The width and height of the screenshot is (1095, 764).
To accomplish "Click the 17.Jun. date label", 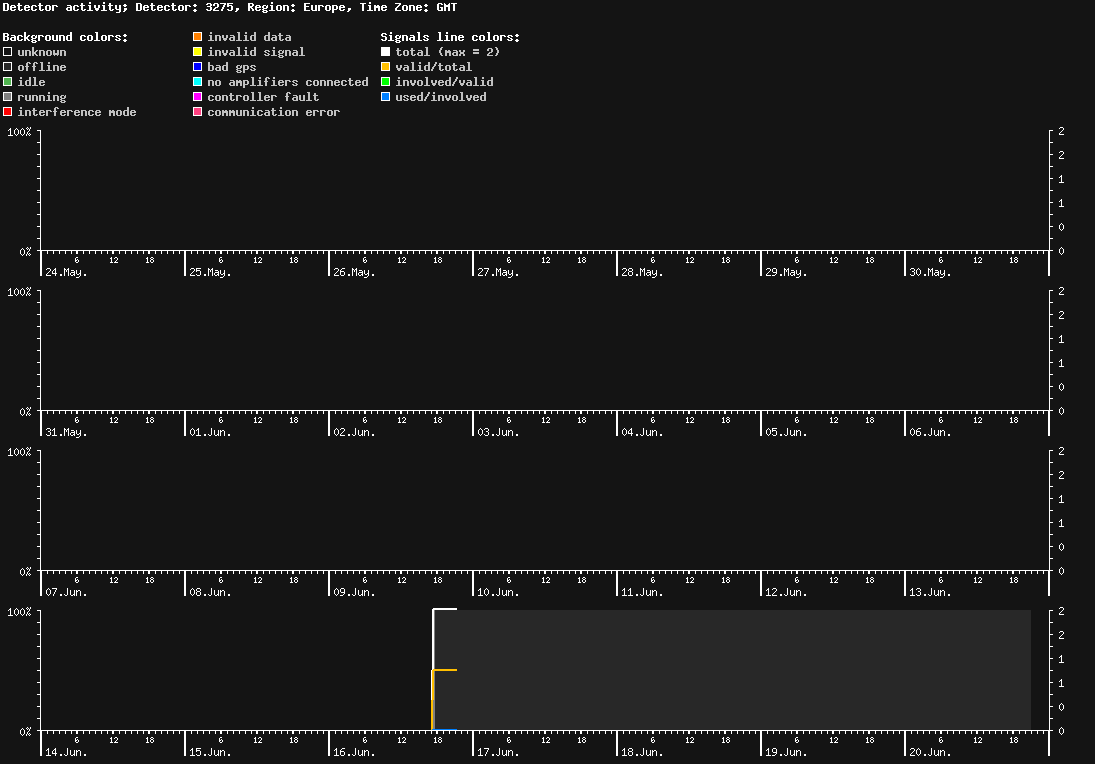I will pyautogui.click(x=499, y=752).
